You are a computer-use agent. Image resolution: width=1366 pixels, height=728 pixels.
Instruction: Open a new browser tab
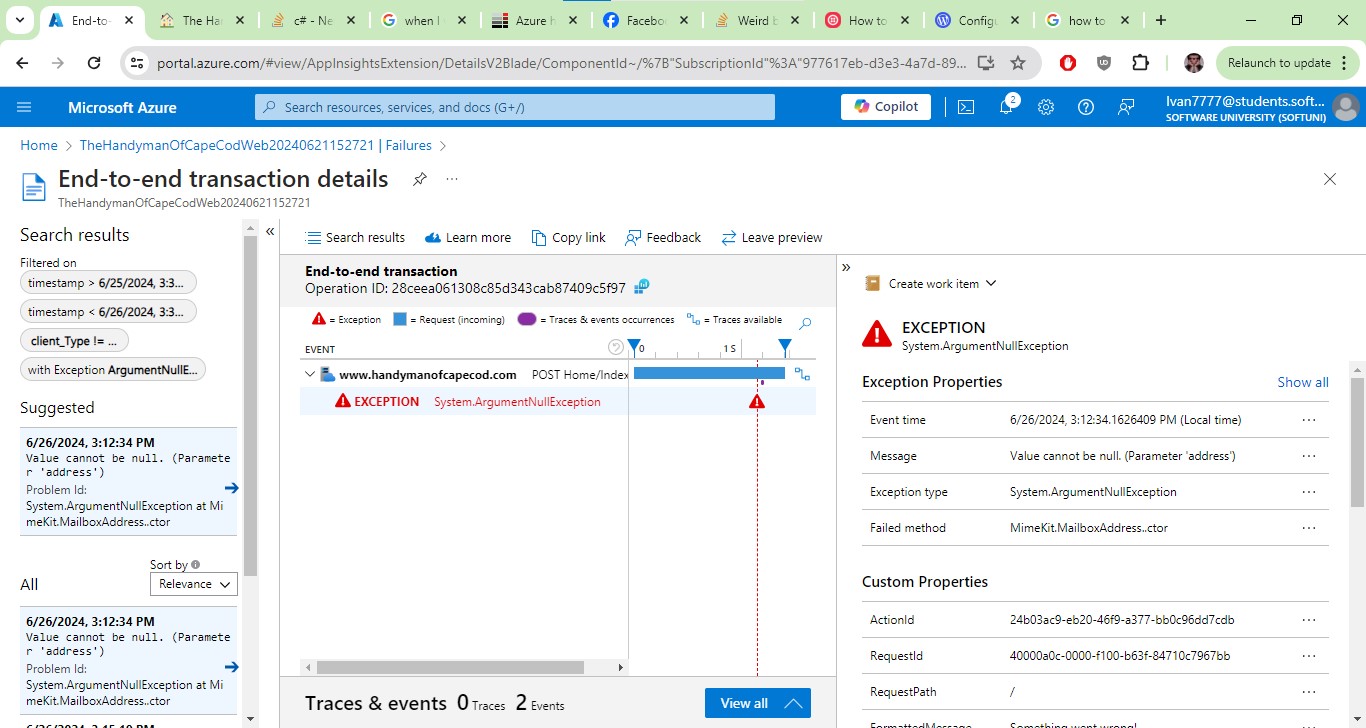(1160, 20)
